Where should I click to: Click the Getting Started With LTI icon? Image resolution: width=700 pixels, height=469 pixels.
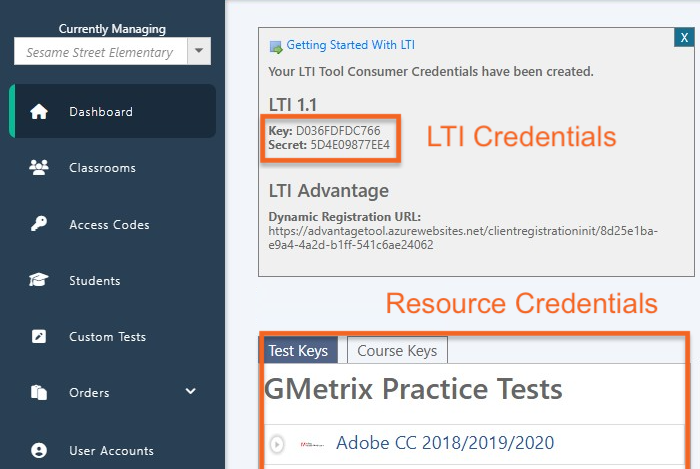(276, 46)
